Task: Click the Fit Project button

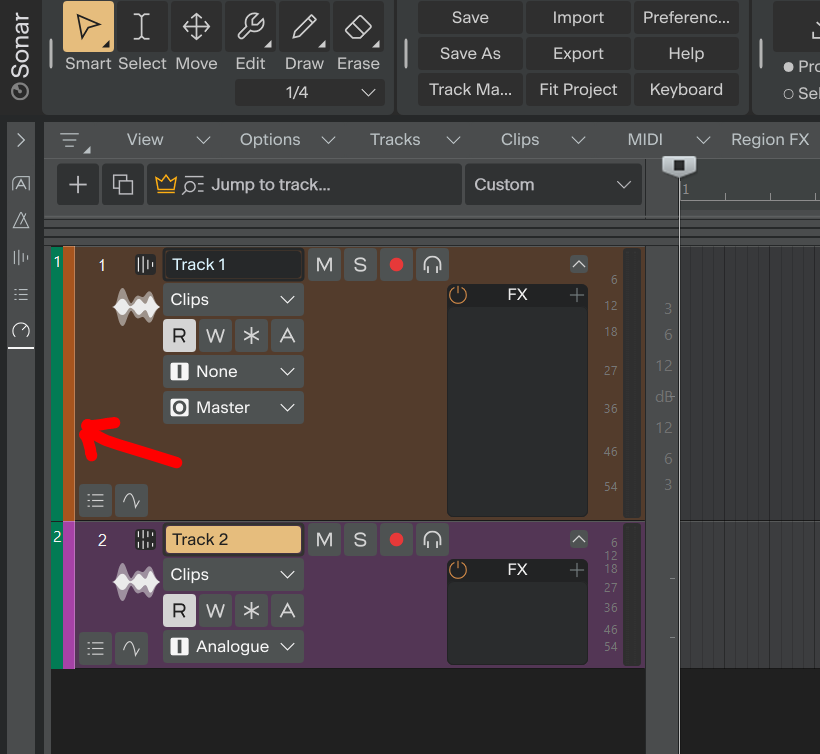Action: [578, 89]
